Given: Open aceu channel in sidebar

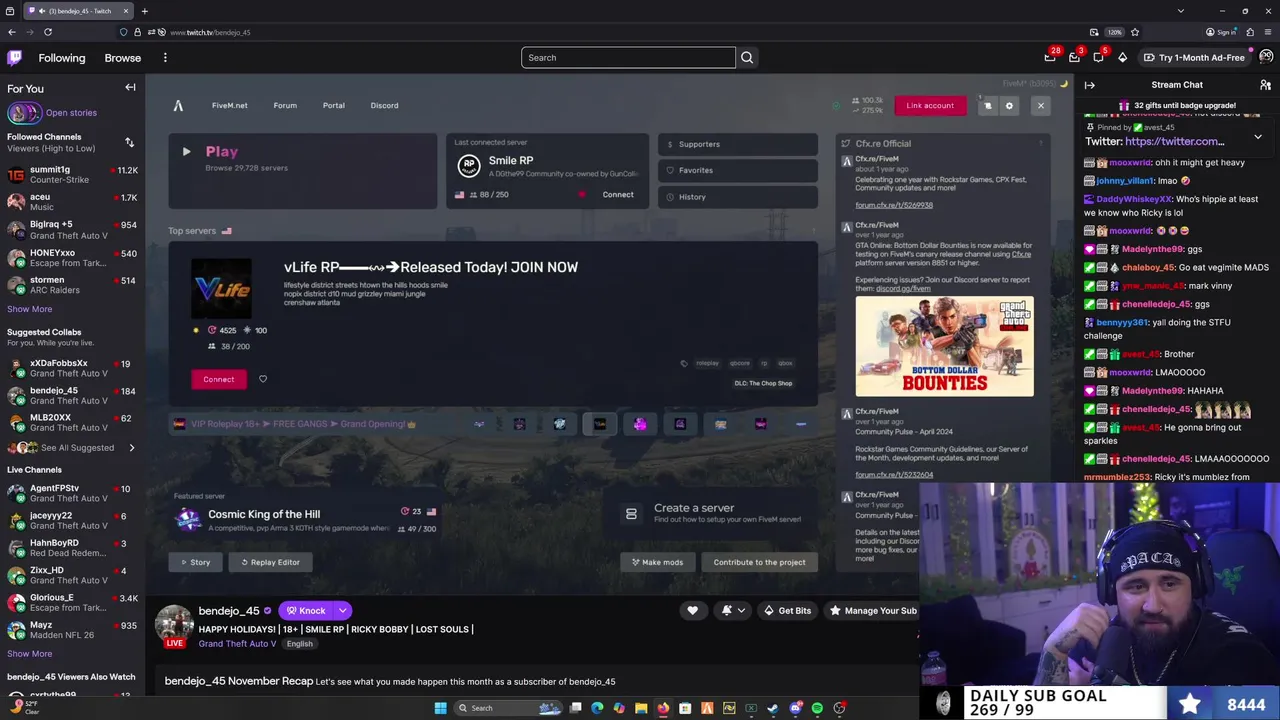Looking at the screenshot, I should tap(72, 202).
